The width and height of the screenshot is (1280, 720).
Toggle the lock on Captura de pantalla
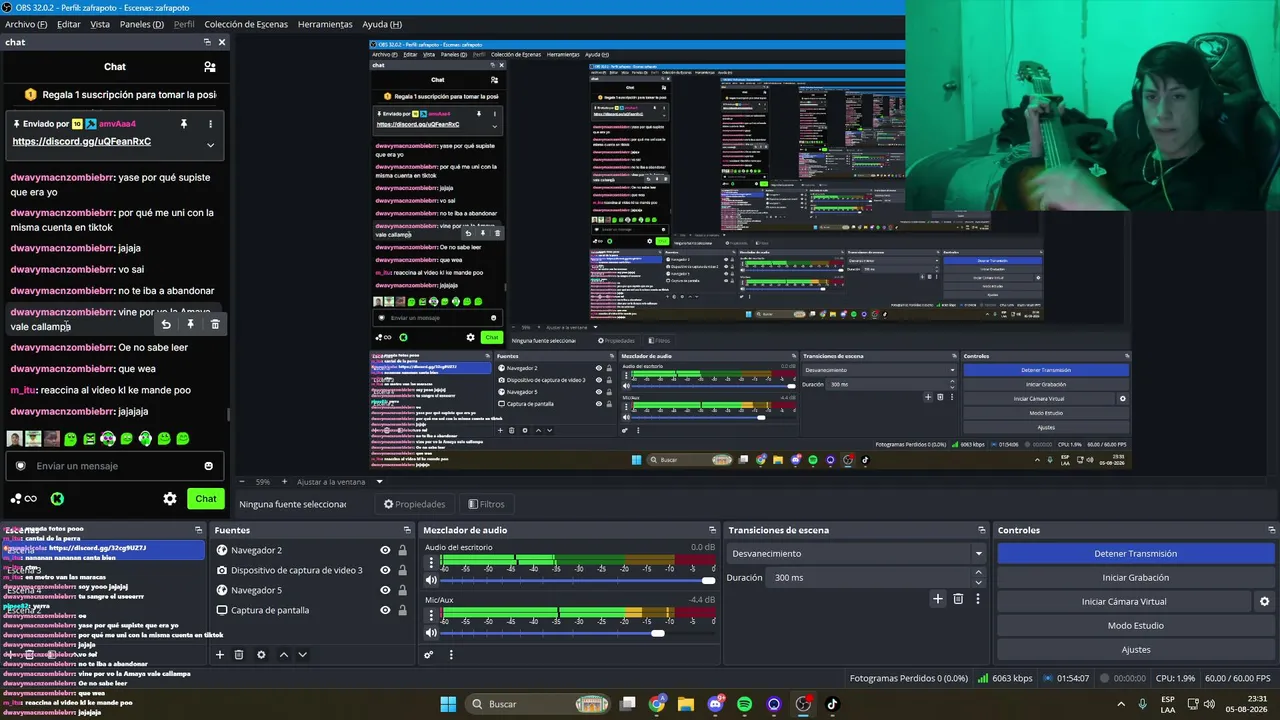pyautogui.click(x=402, y=610)
